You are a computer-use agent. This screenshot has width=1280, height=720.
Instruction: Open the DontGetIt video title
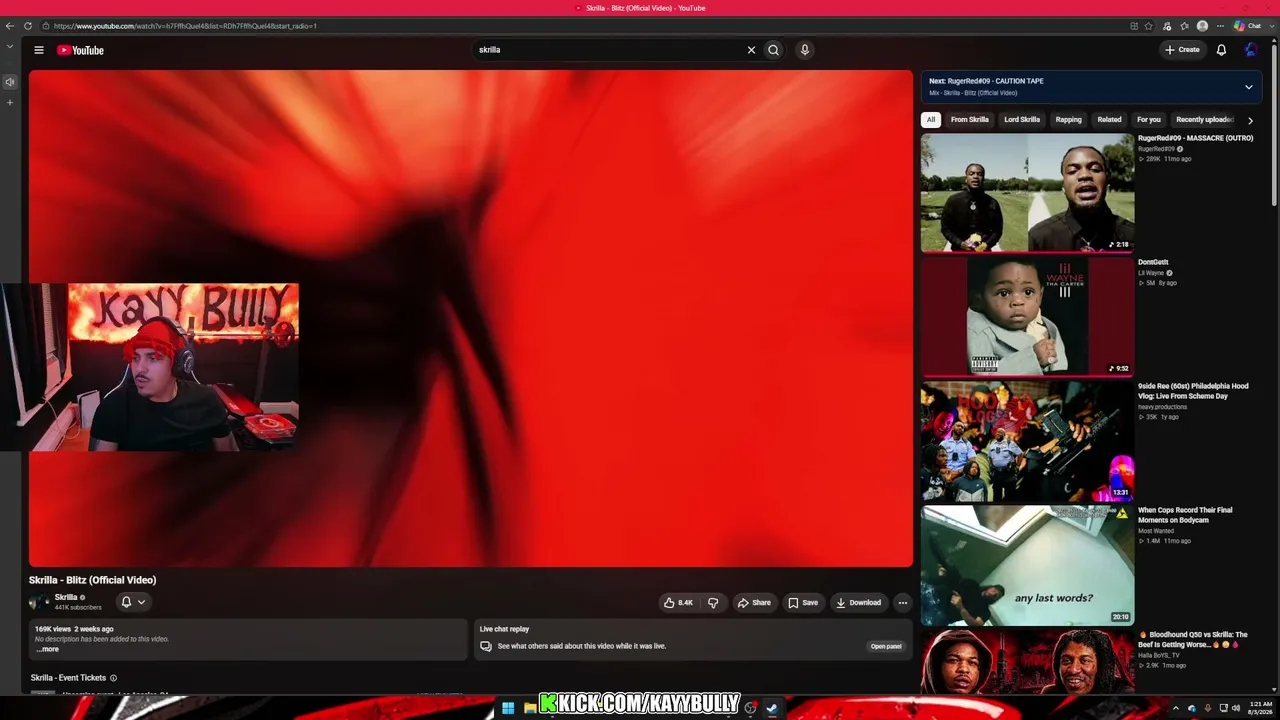[1153, 262]
